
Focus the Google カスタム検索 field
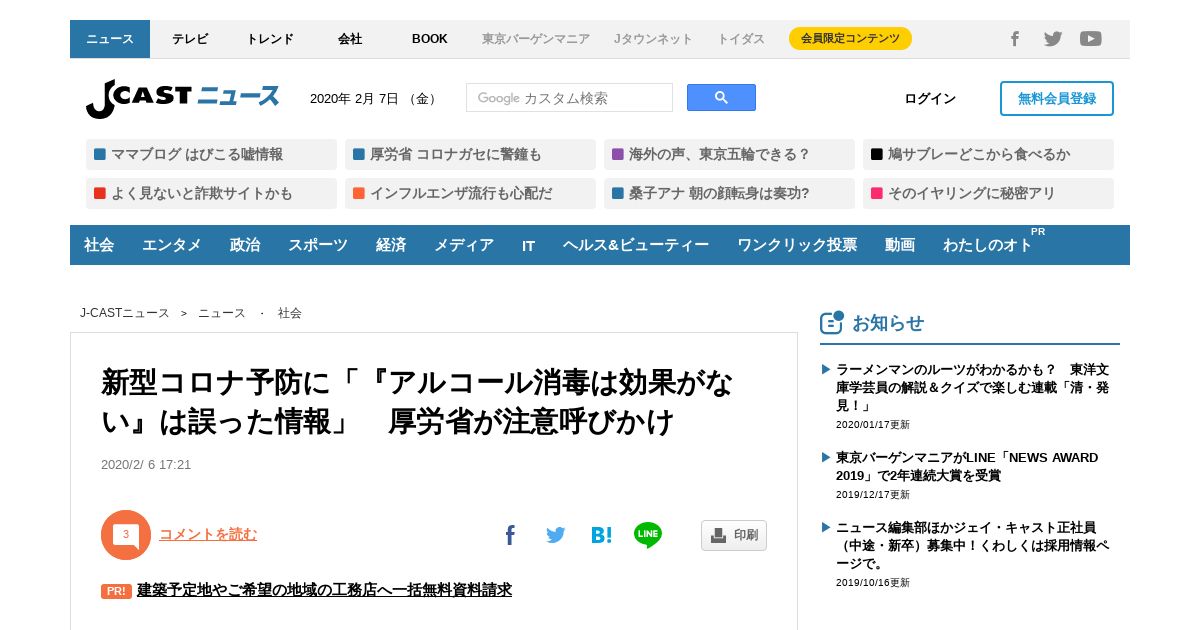569,98
